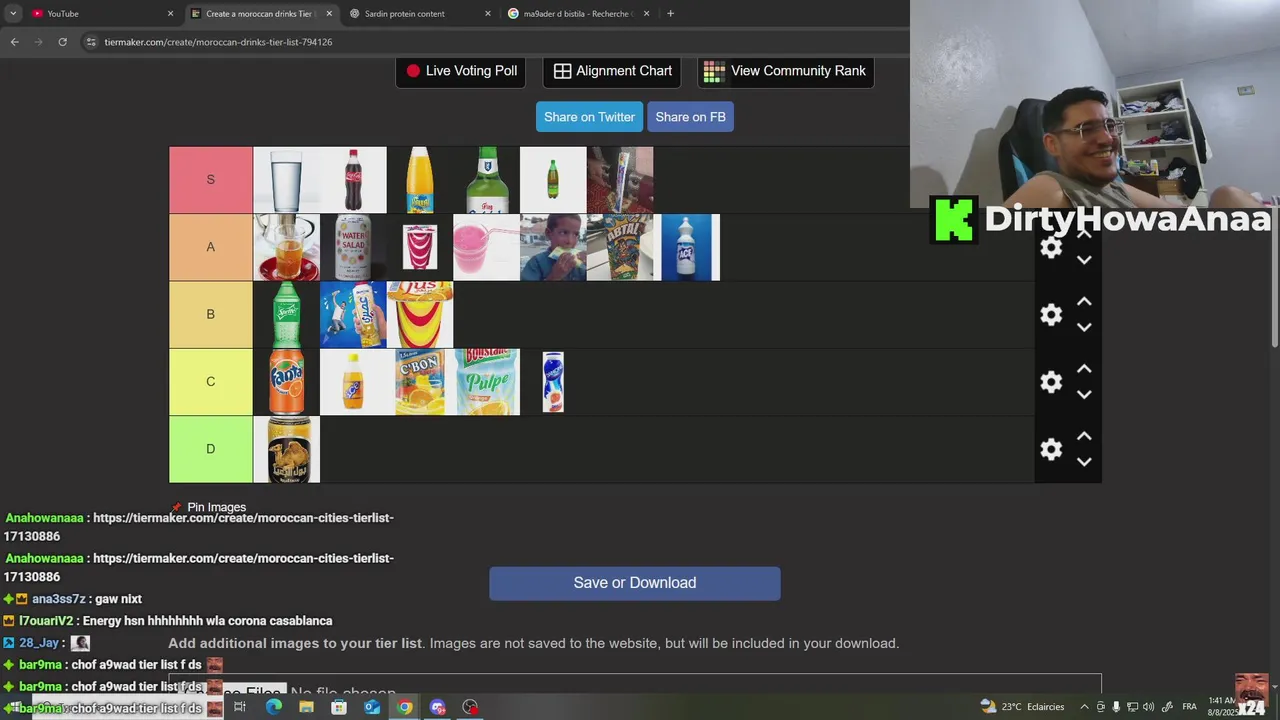Select the black gold can in D tier
The height and width of the screenshot is (720, 1280).
tap(286, 449)
